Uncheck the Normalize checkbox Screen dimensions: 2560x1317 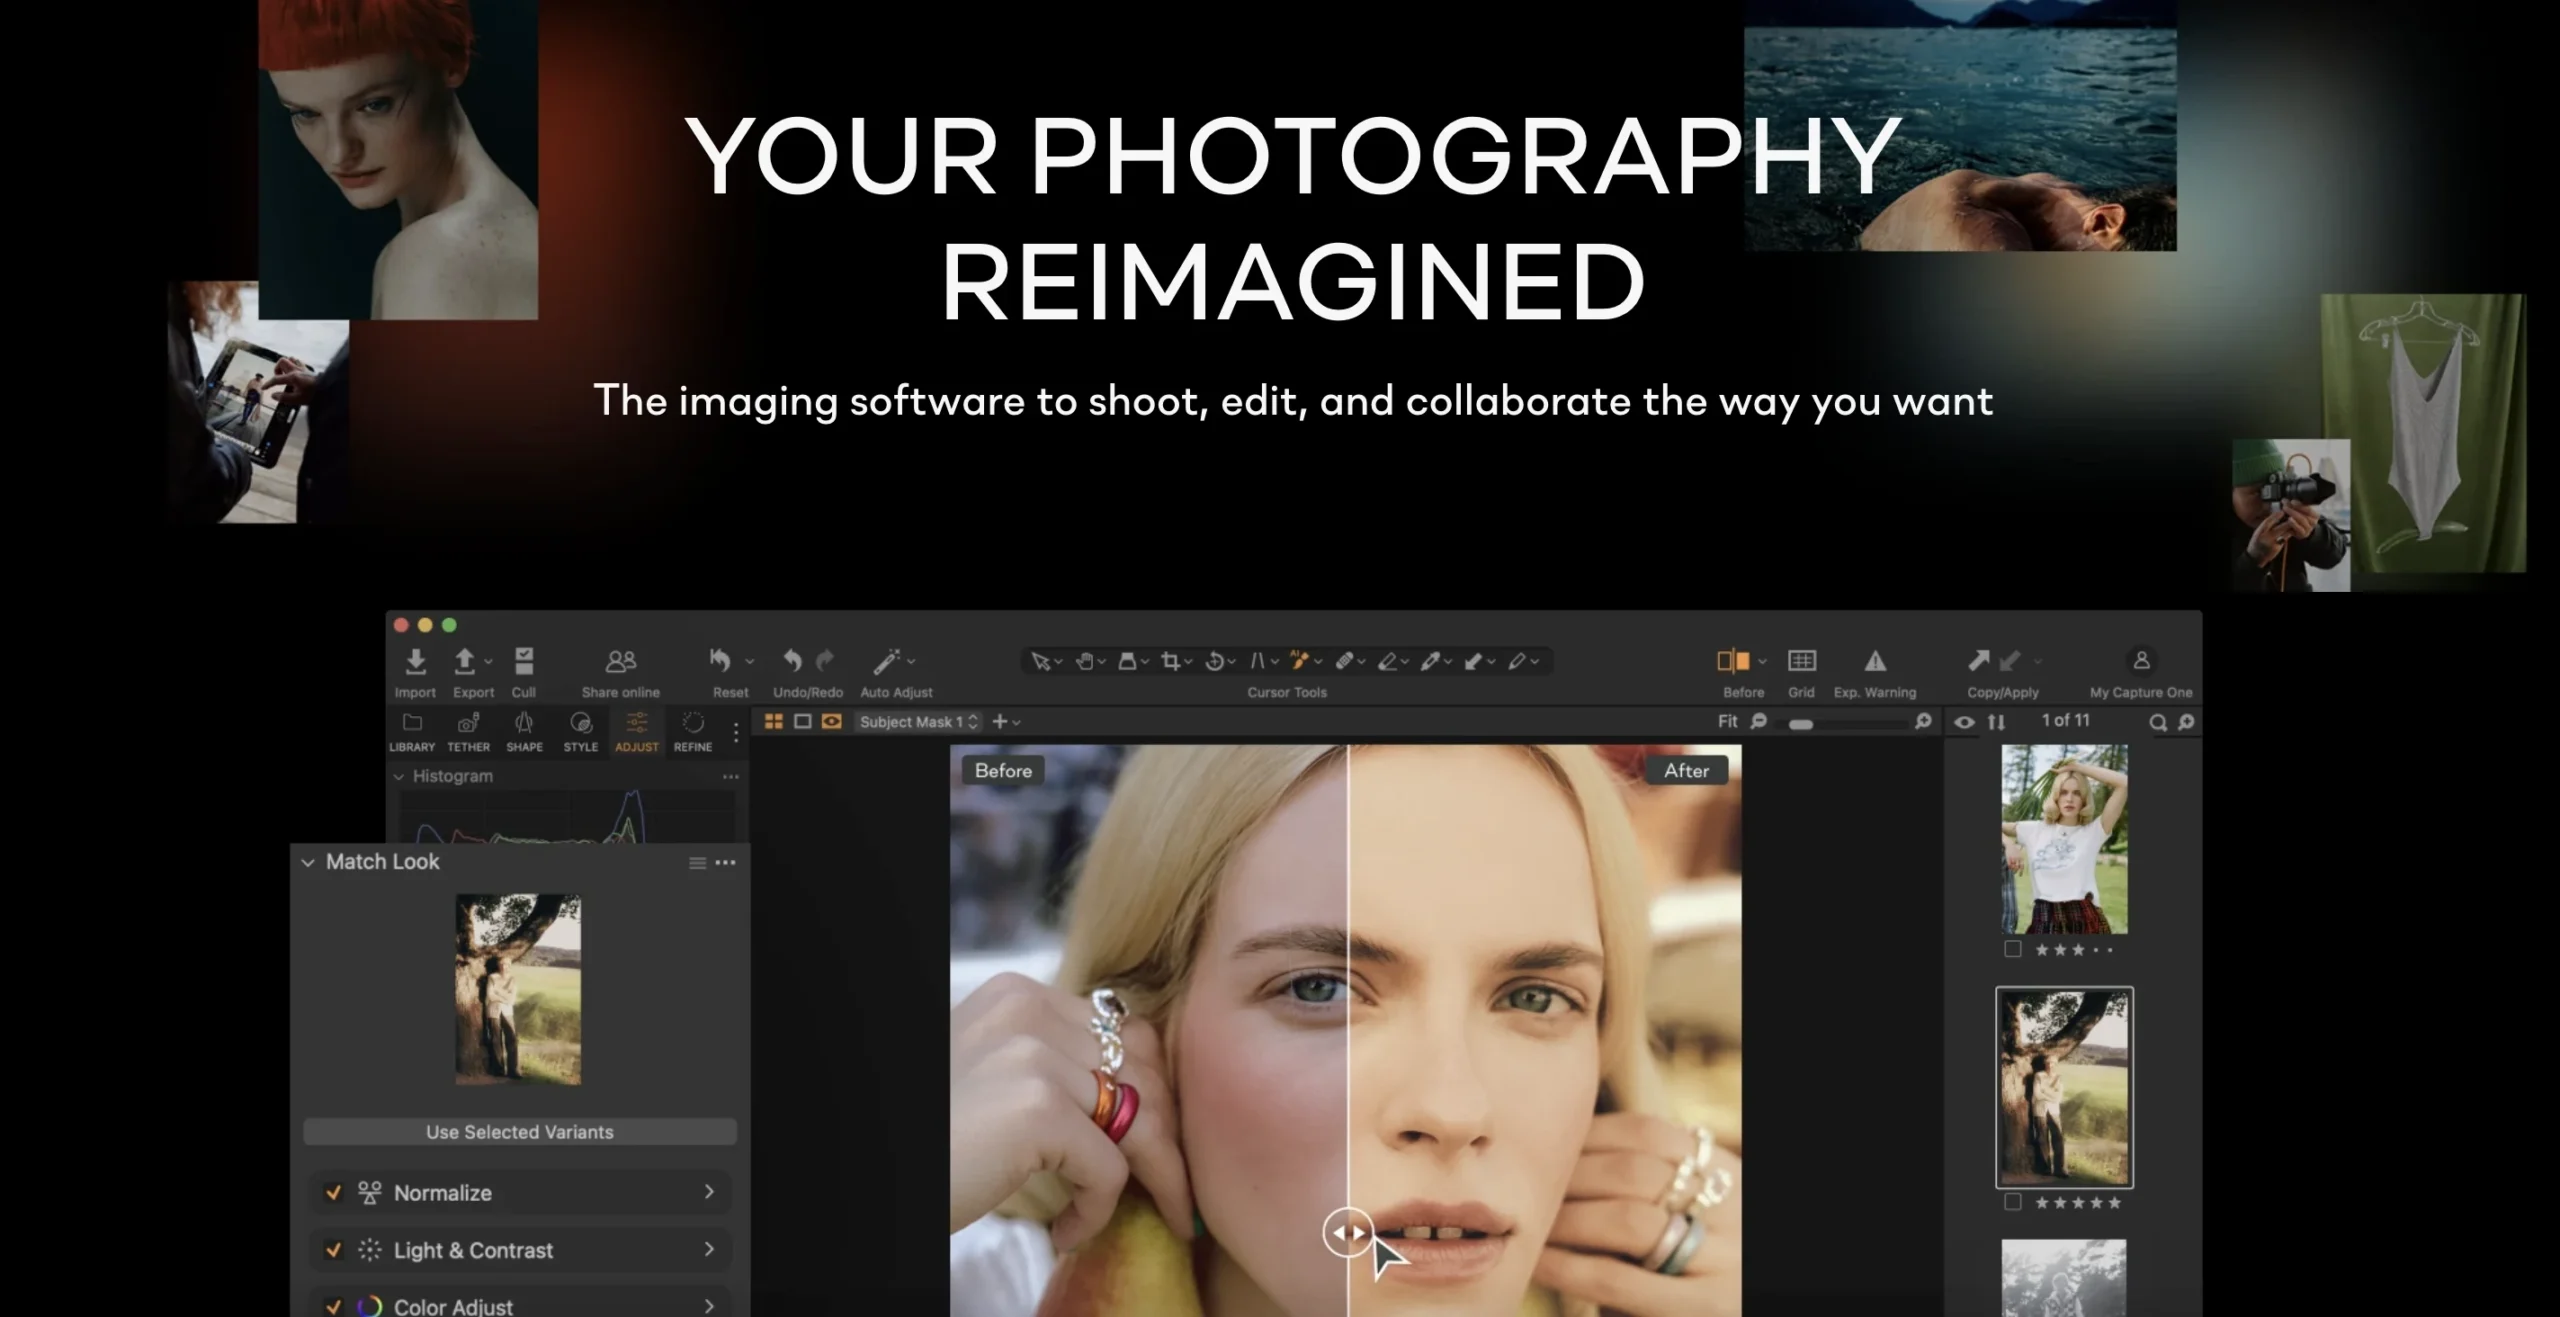coord(334,1192)
